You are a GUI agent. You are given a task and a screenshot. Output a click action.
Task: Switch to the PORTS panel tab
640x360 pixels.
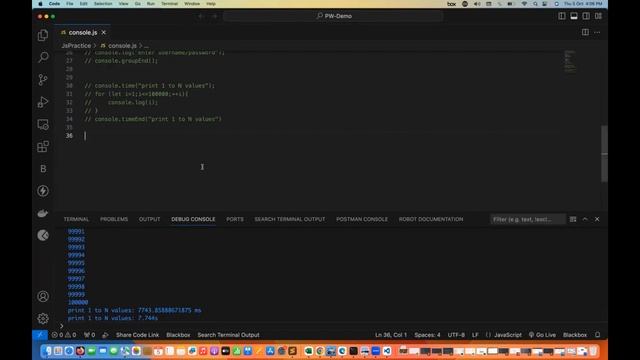tap(235, 219)
